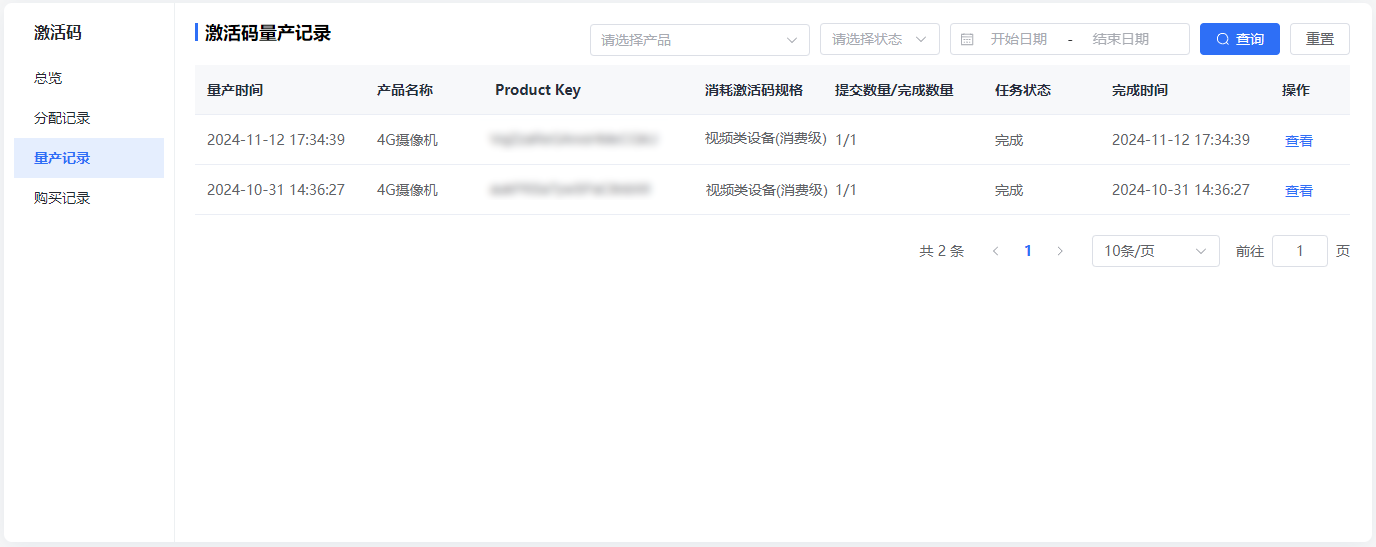The height and width of the screenshot is (547, 1376).
Task: Click 查看 for the 2024-10-31 record
Action: tap(1299, 191)
